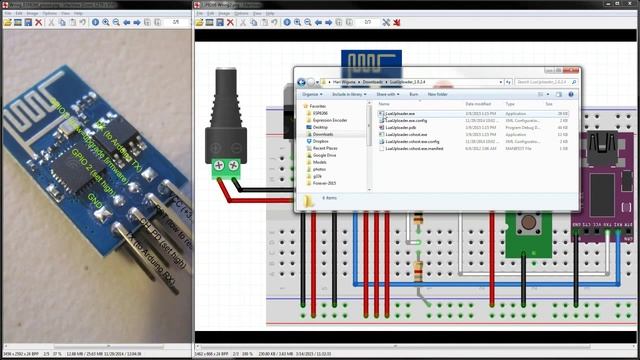
Task: Red IrfanView about icon in right toolbar
Action: click(x=397, y=22)
